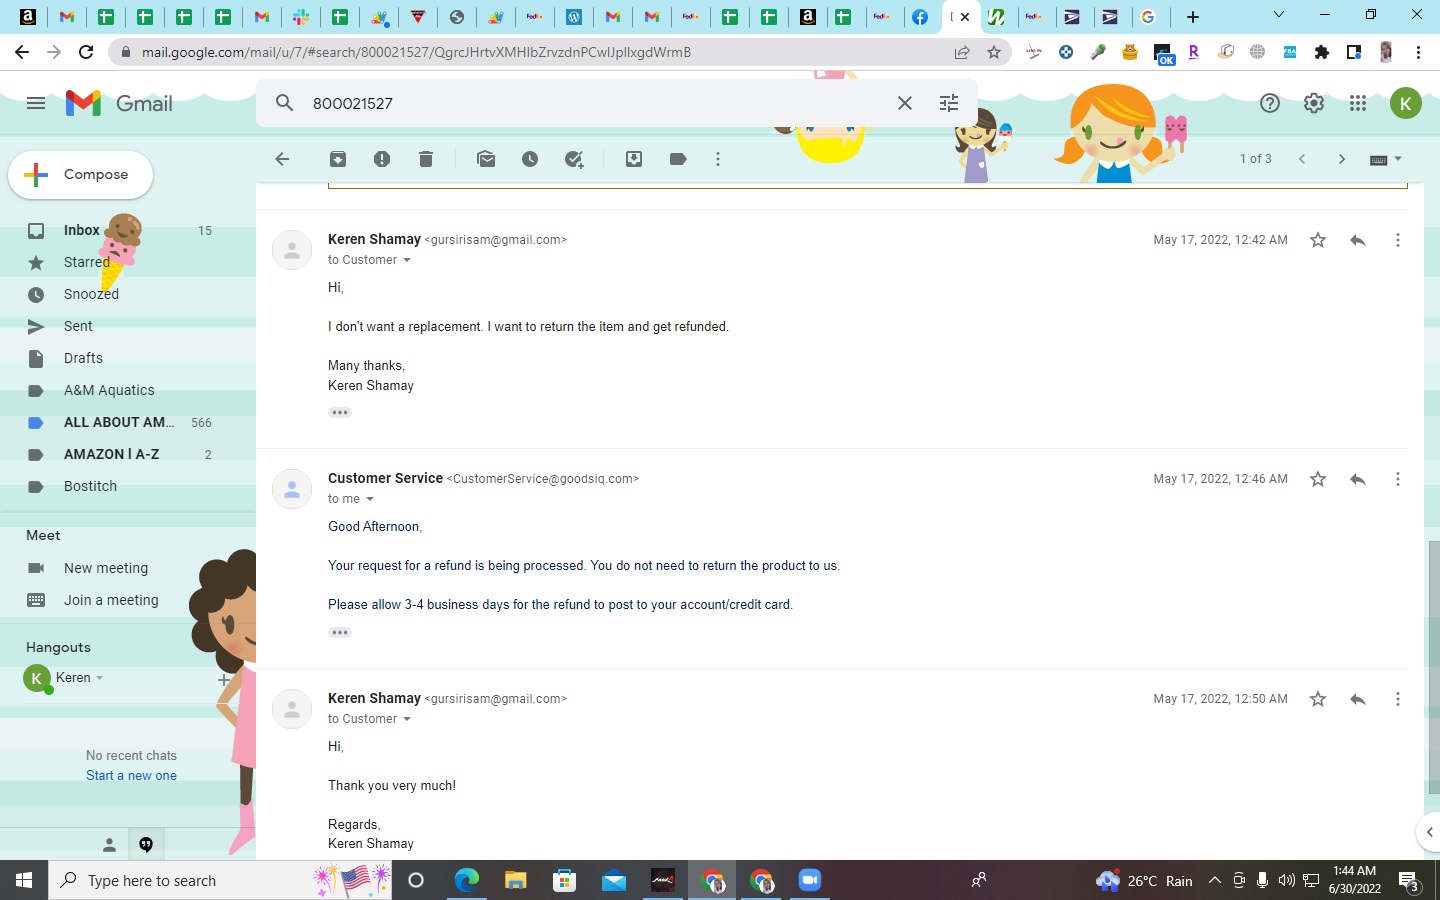
Task: Open Windows Start menu
Action: click(24, 880)
